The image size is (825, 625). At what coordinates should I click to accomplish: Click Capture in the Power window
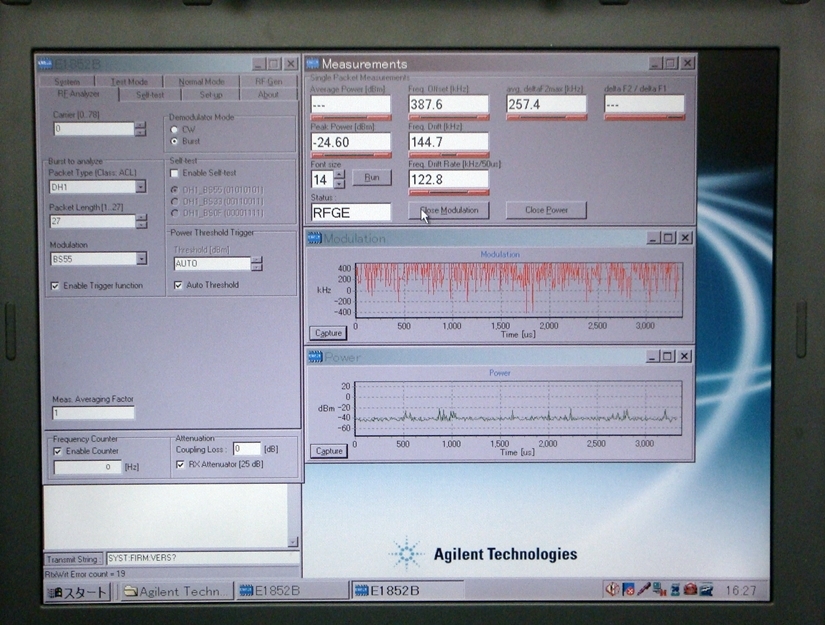[x=329, y=451]
